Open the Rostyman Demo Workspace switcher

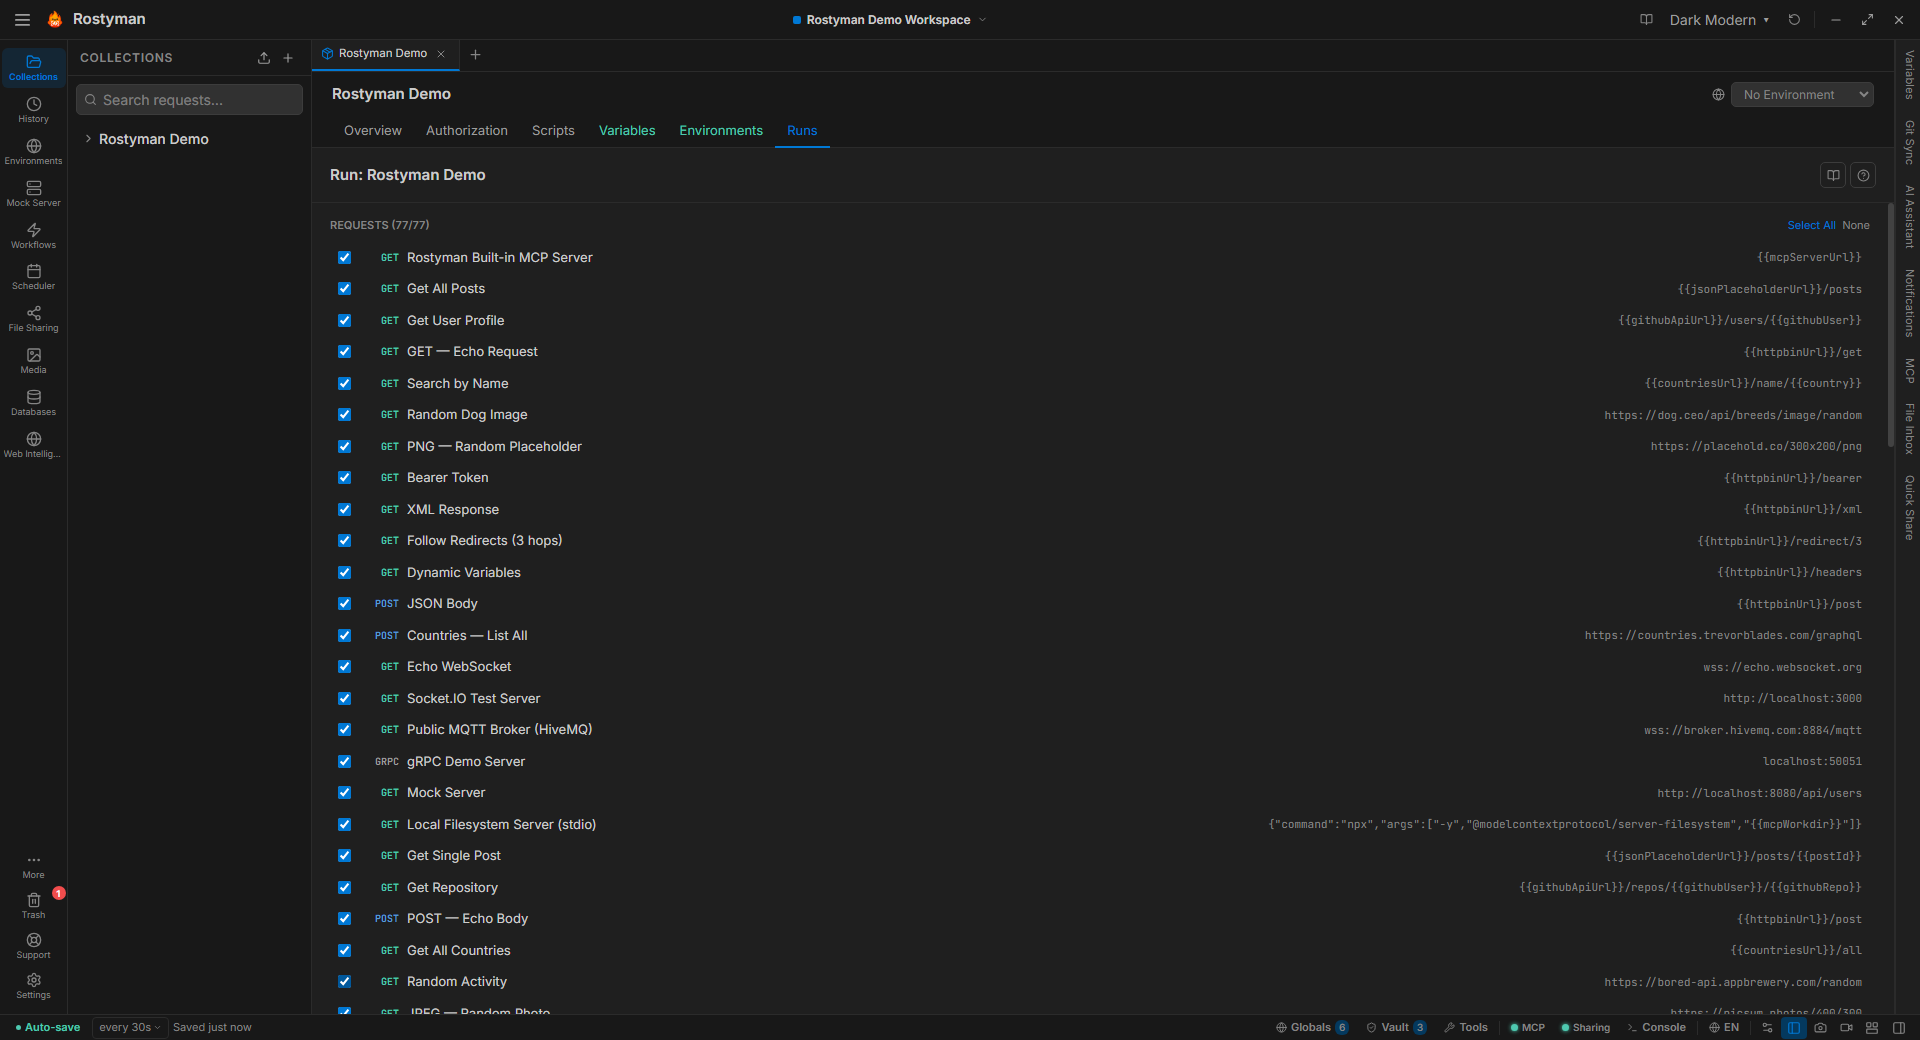click(889, 19)
